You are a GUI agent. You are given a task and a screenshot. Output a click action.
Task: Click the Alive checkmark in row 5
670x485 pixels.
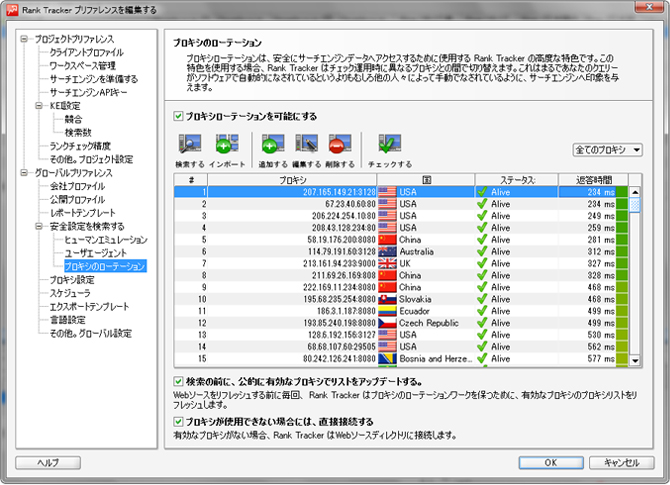482,240
